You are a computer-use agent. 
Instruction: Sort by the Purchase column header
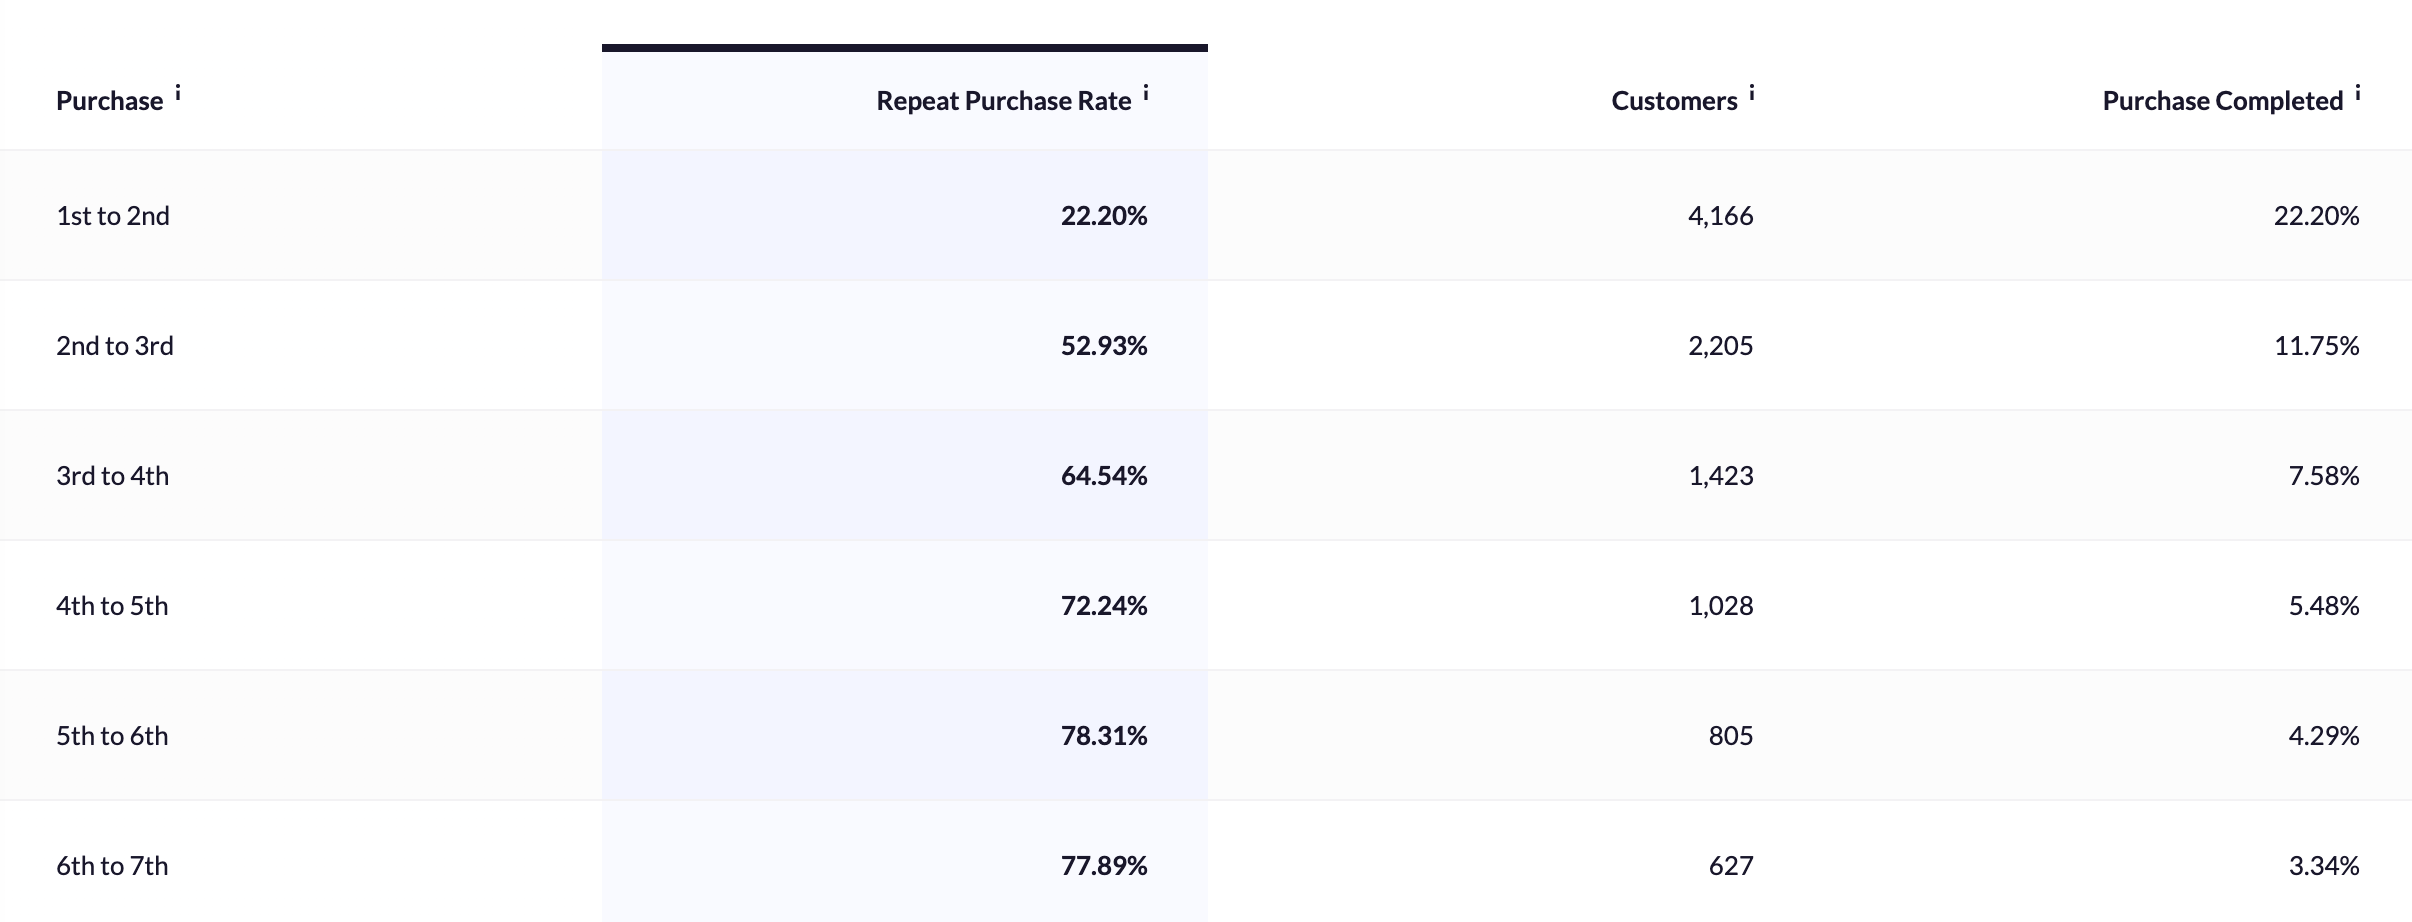[x=109, y=101]
